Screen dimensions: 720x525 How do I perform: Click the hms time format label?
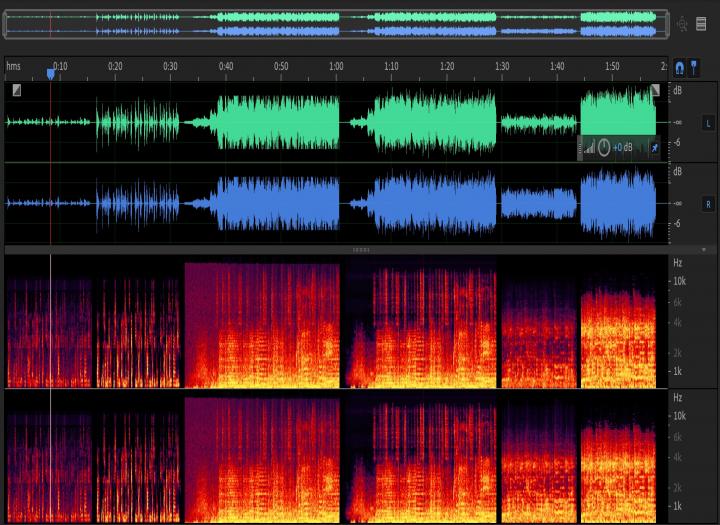13,66
